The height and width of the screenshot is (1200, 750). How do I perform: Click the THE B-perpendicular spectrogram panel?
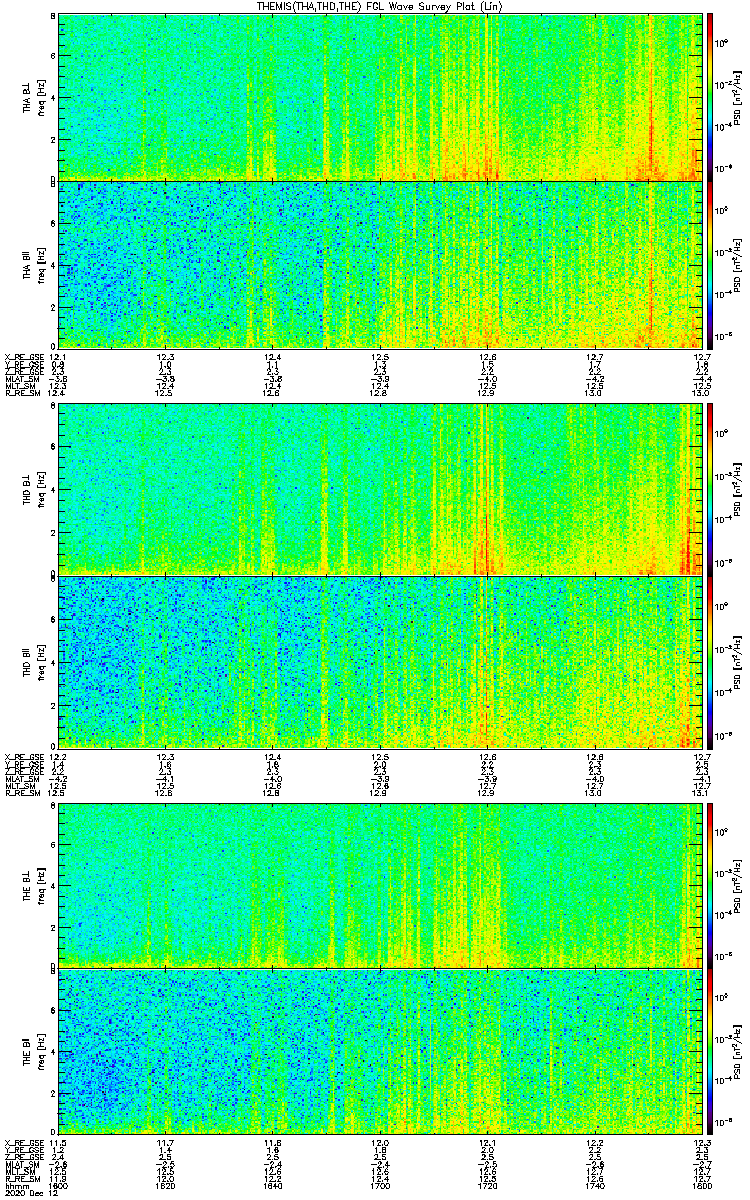click(380, 884)
